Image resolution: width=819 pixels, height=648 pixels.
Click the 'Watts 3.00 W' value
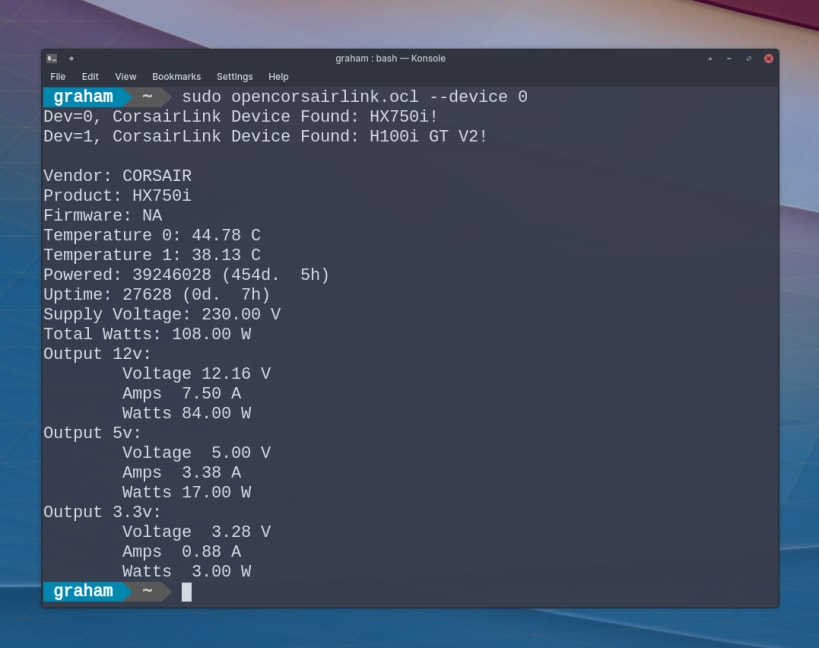(x=186, y=572)
